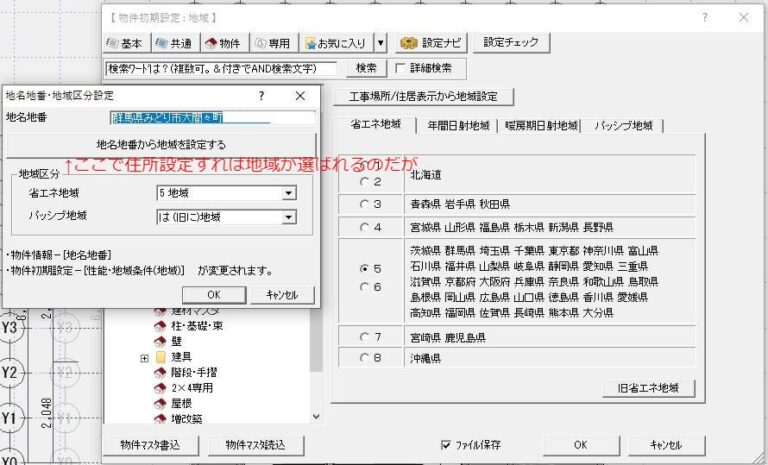Expand the 建具 folder node
Image resolution: width=768 pixels, height=465 pixels.
point(144,358)
